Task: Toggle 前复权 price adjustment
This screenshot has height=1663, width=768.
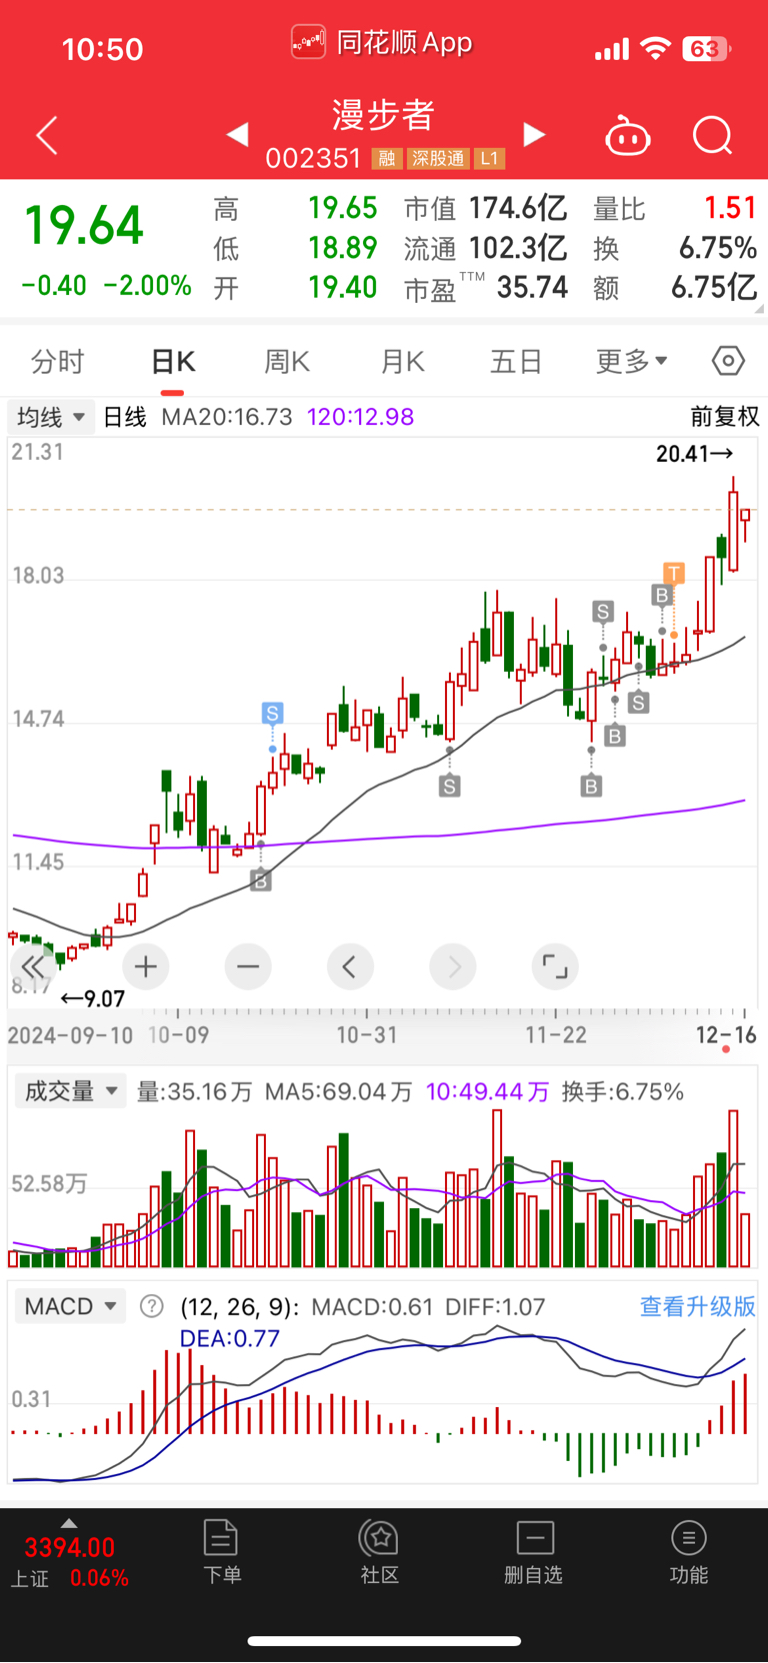Action: click(x=725, y=417)
